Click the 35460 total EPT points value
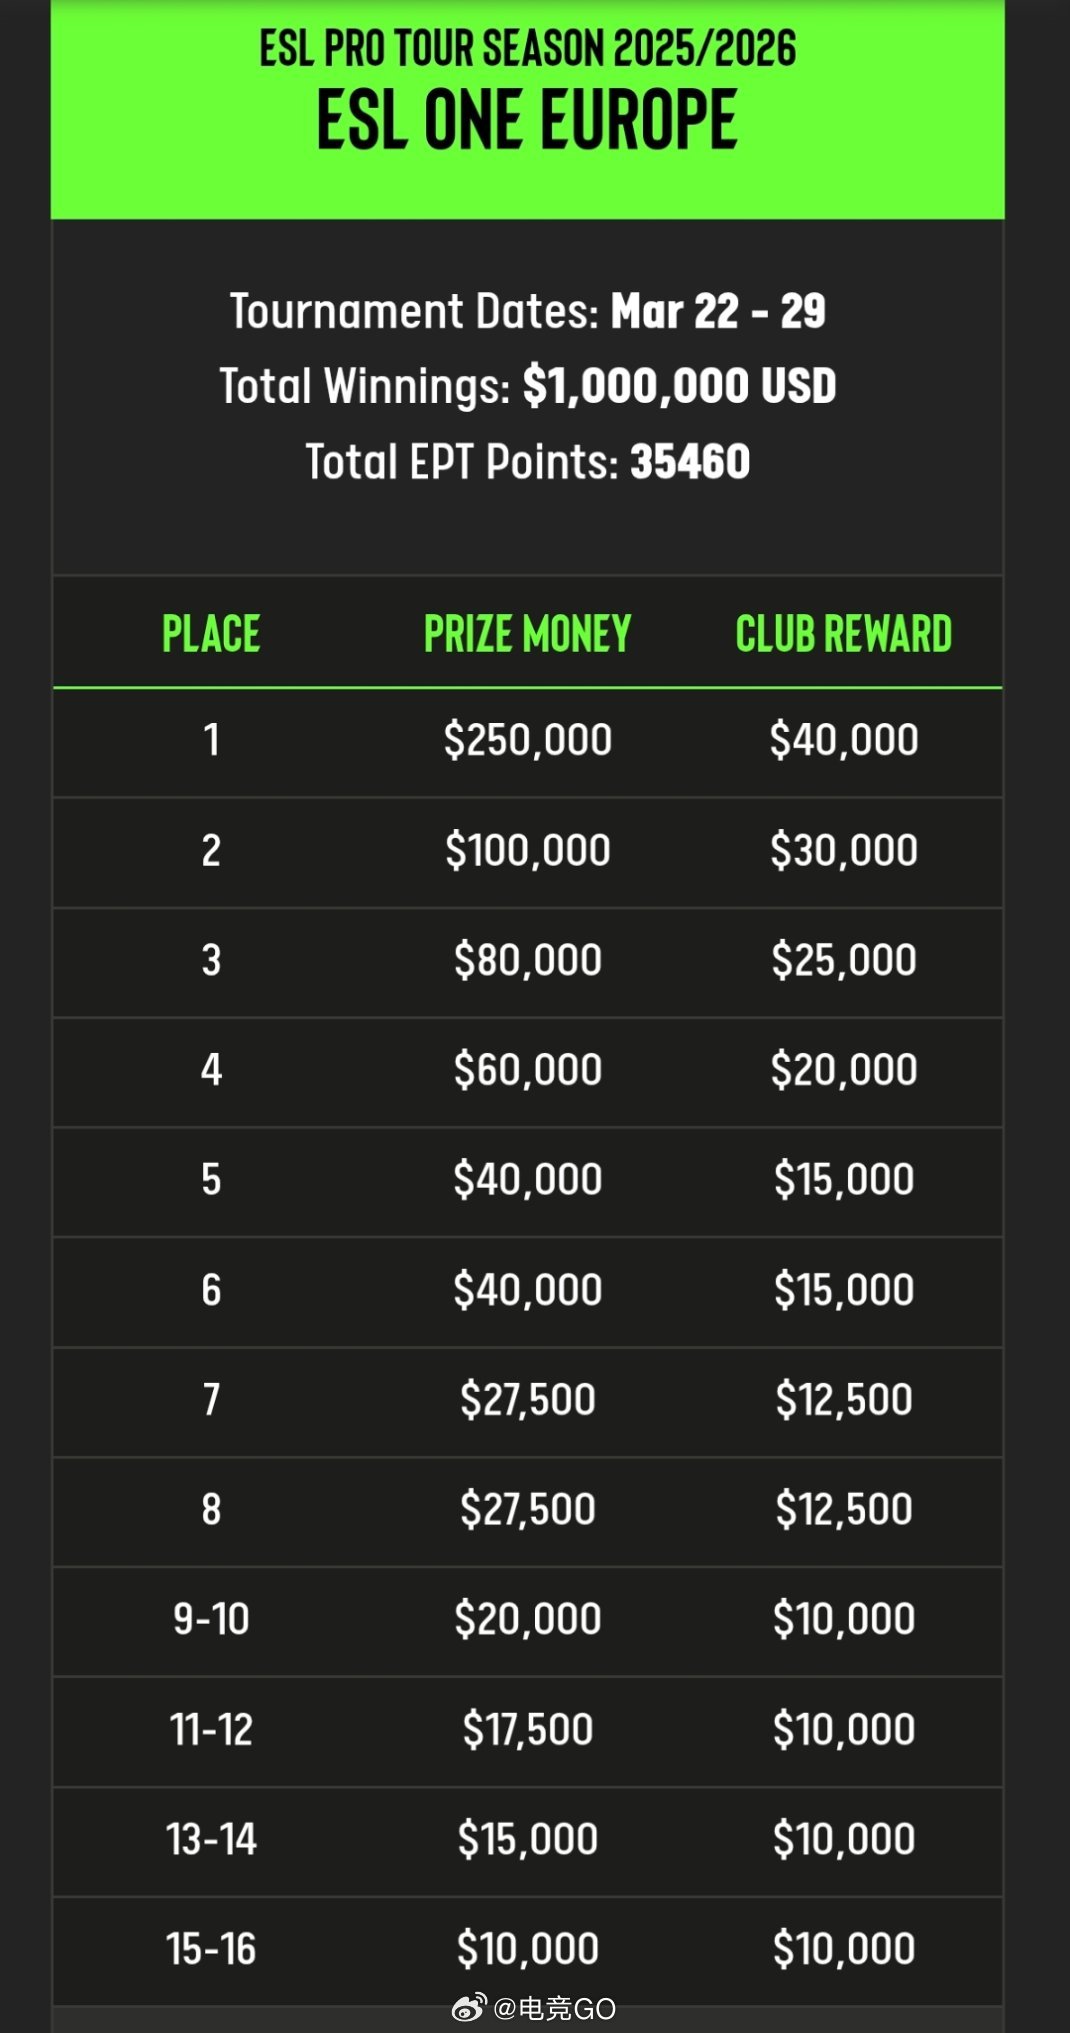The width and height of the screenshot is (1070, 2033). tap(690, 462)
